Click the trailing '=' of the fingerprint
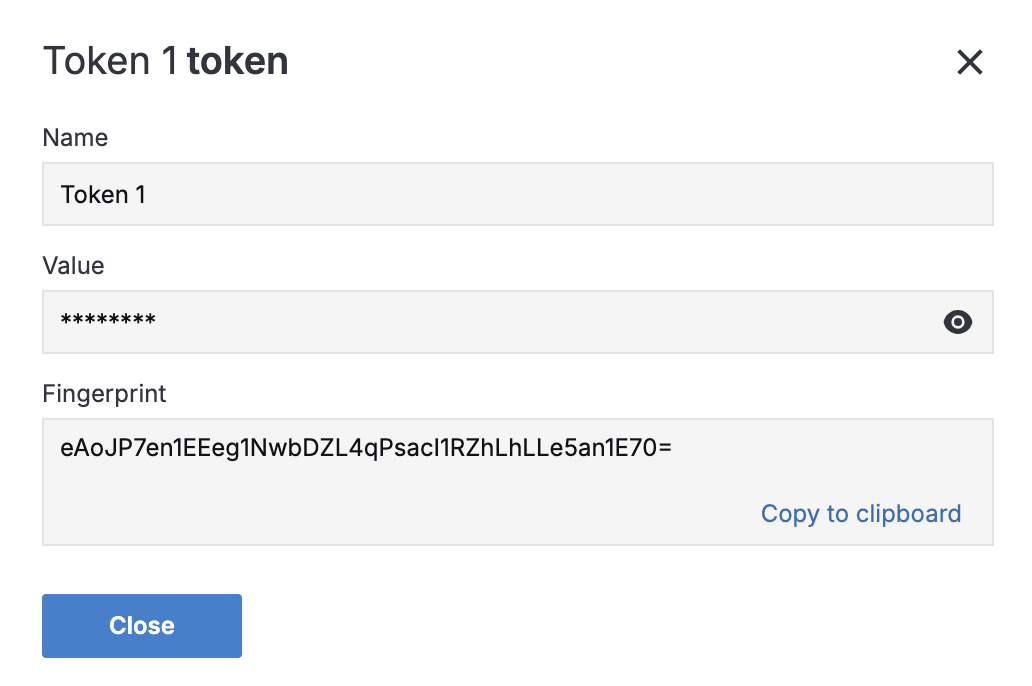The height and width of the screenshot is (686, 1032). [664, 449]
